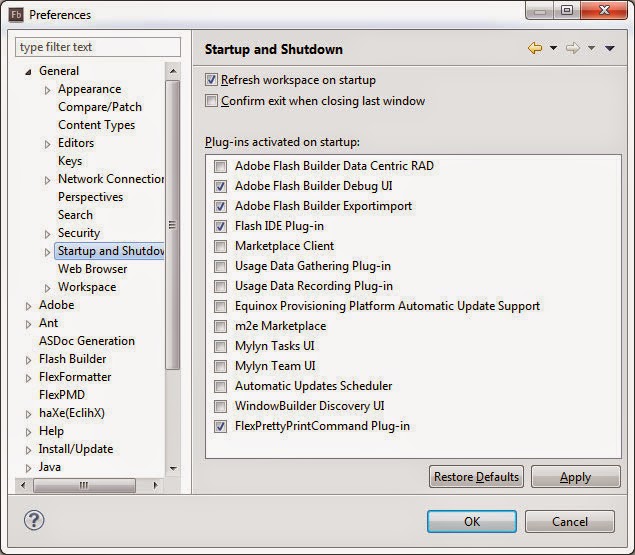The width and height of the screenshot is (635, 555).
Task: Expand the Help tree node
Action: tap(28, 432)
